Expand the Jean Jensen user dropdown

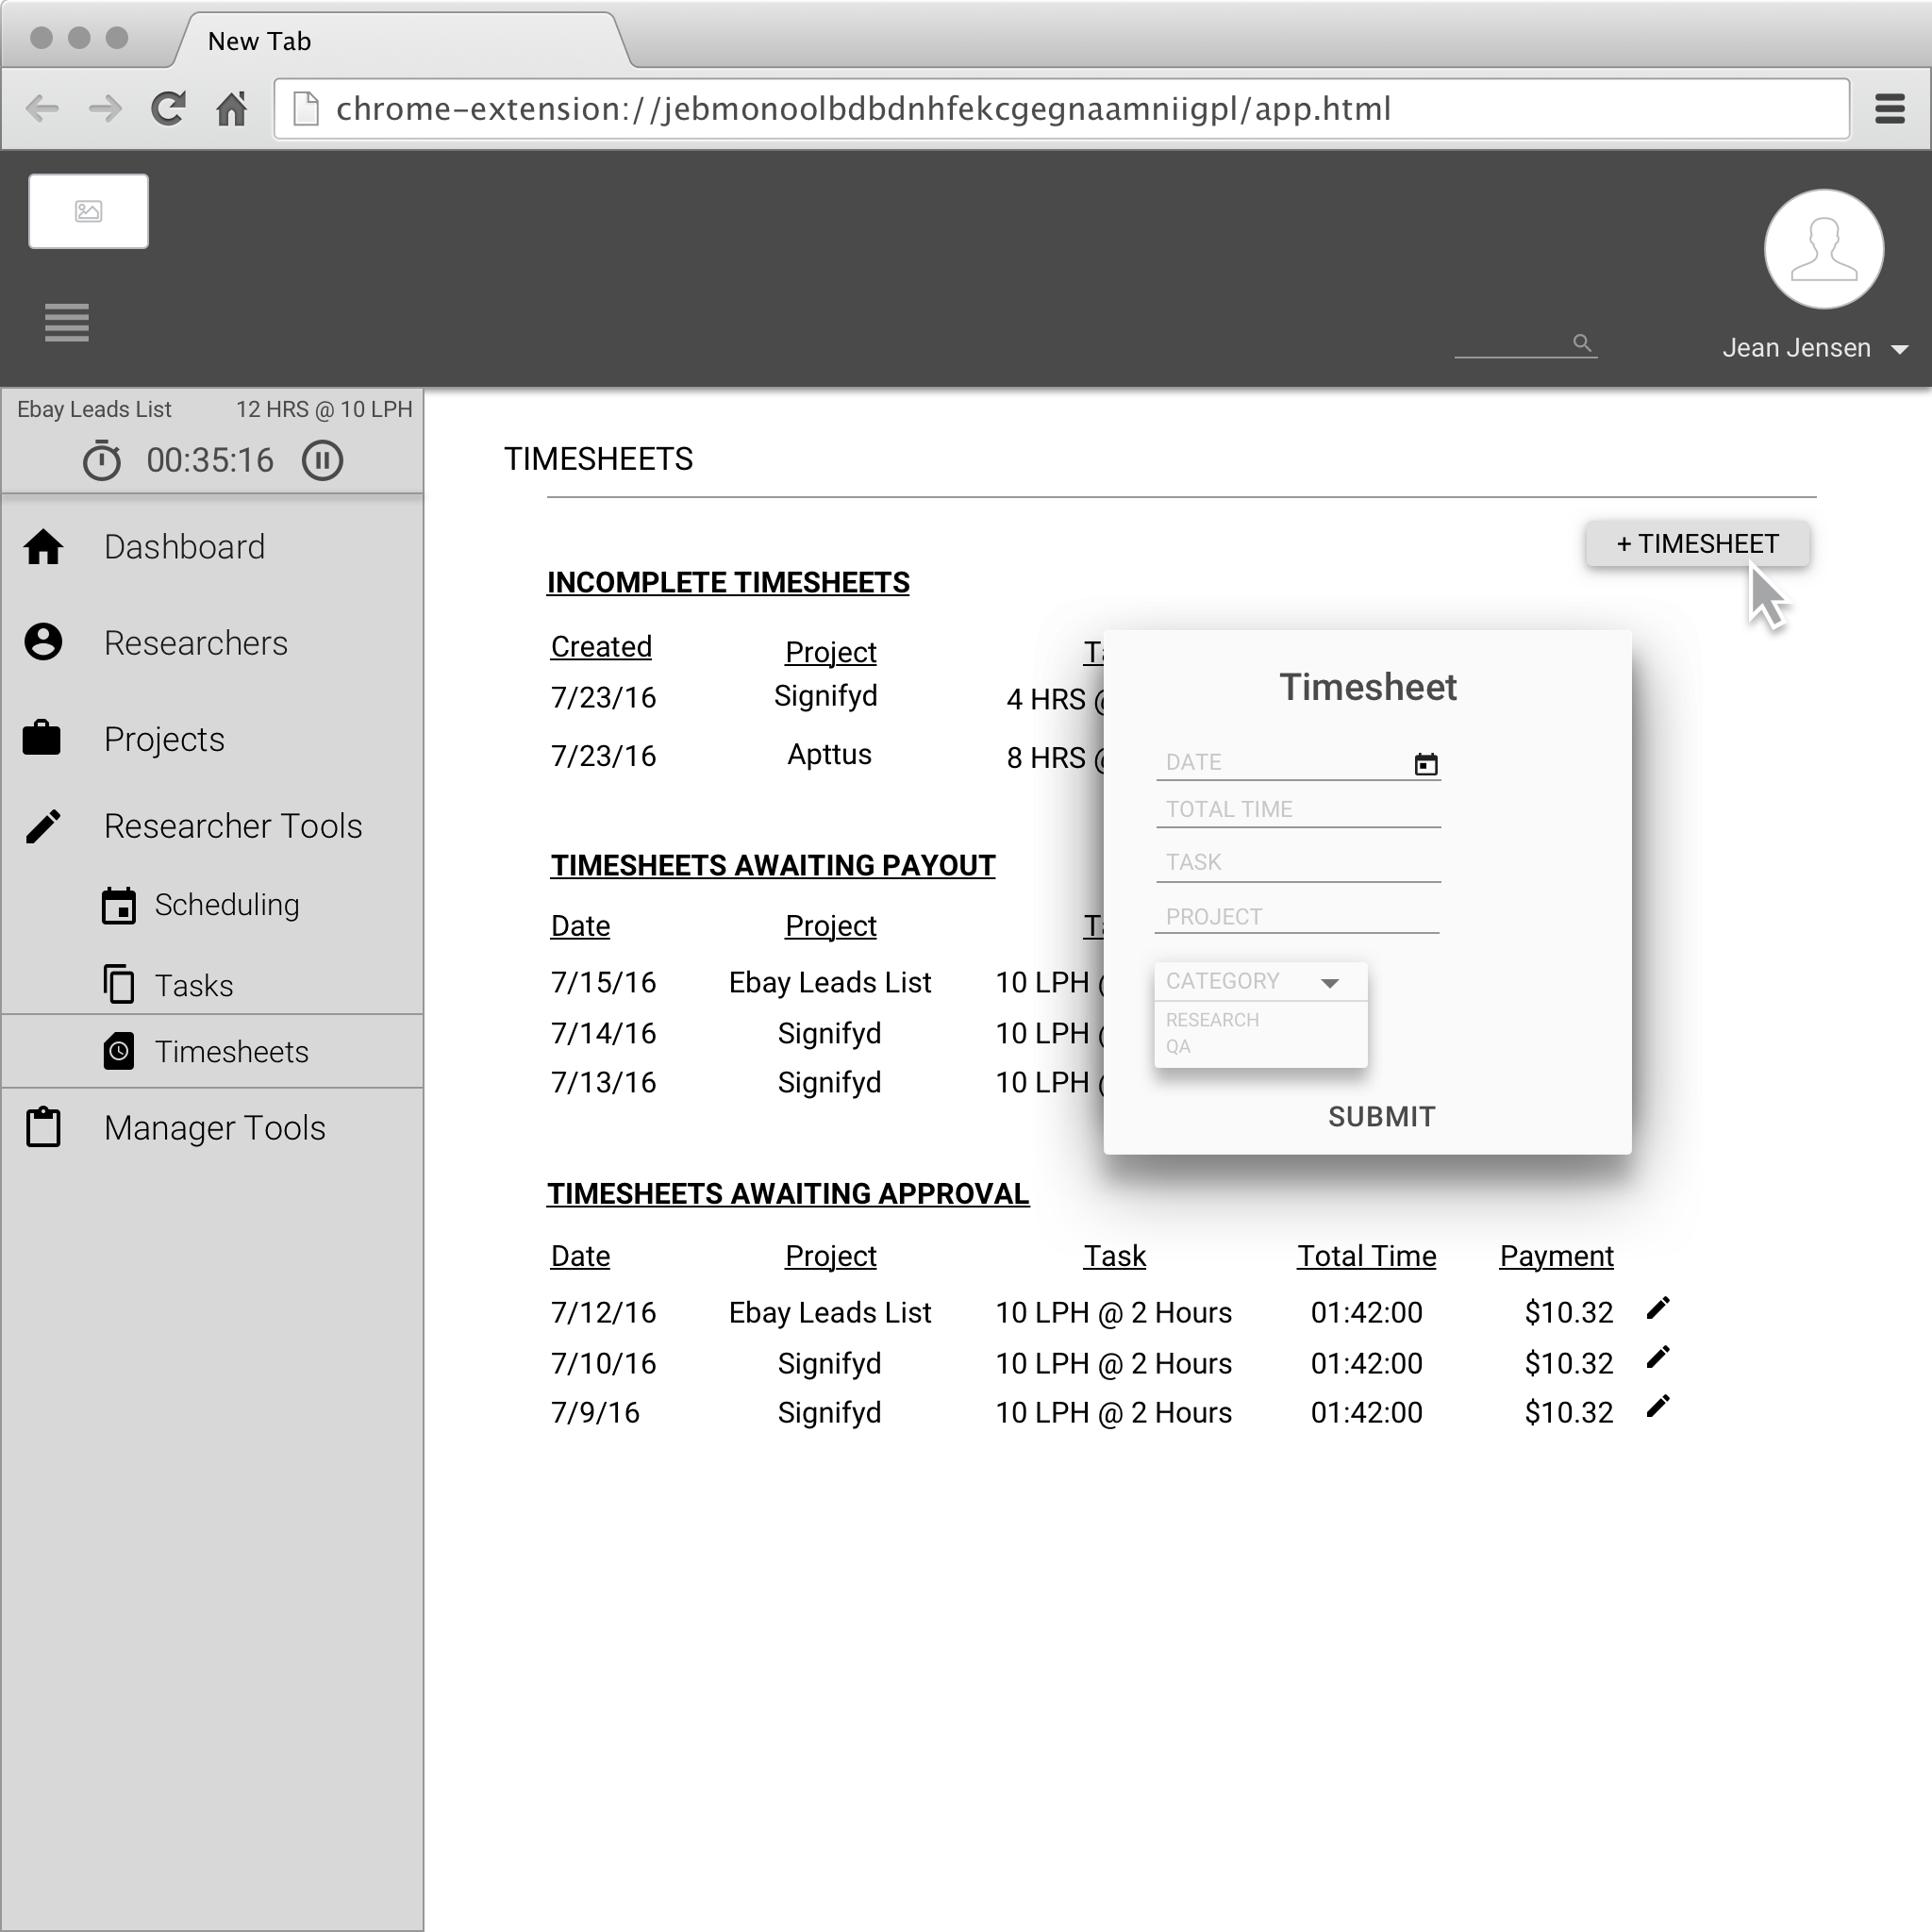1900,349
